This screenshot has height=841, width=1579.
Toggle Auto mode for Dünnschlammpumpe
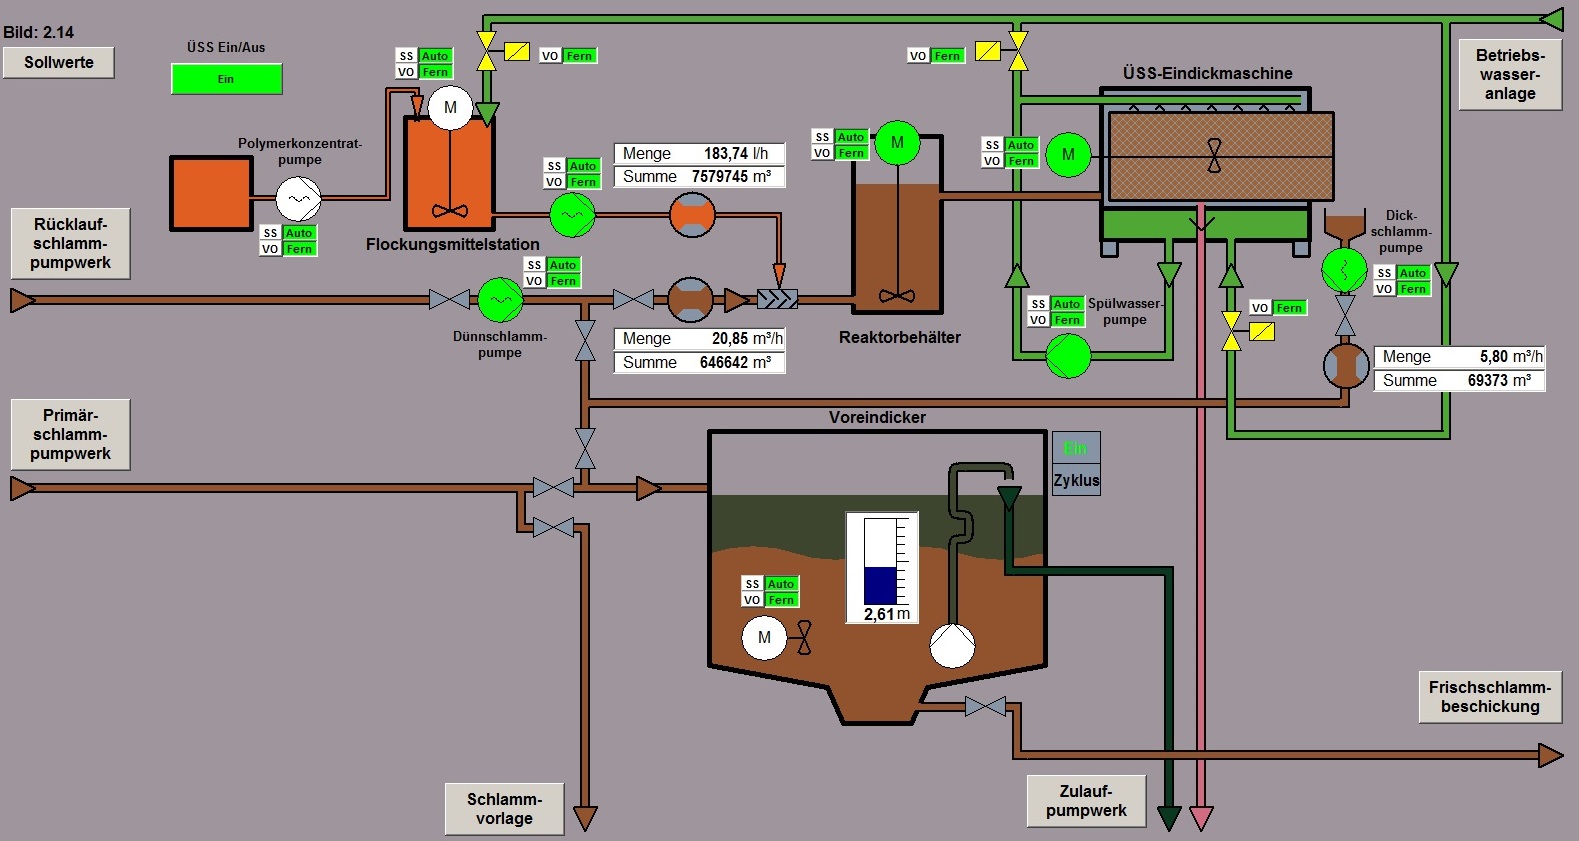point(563,265)
